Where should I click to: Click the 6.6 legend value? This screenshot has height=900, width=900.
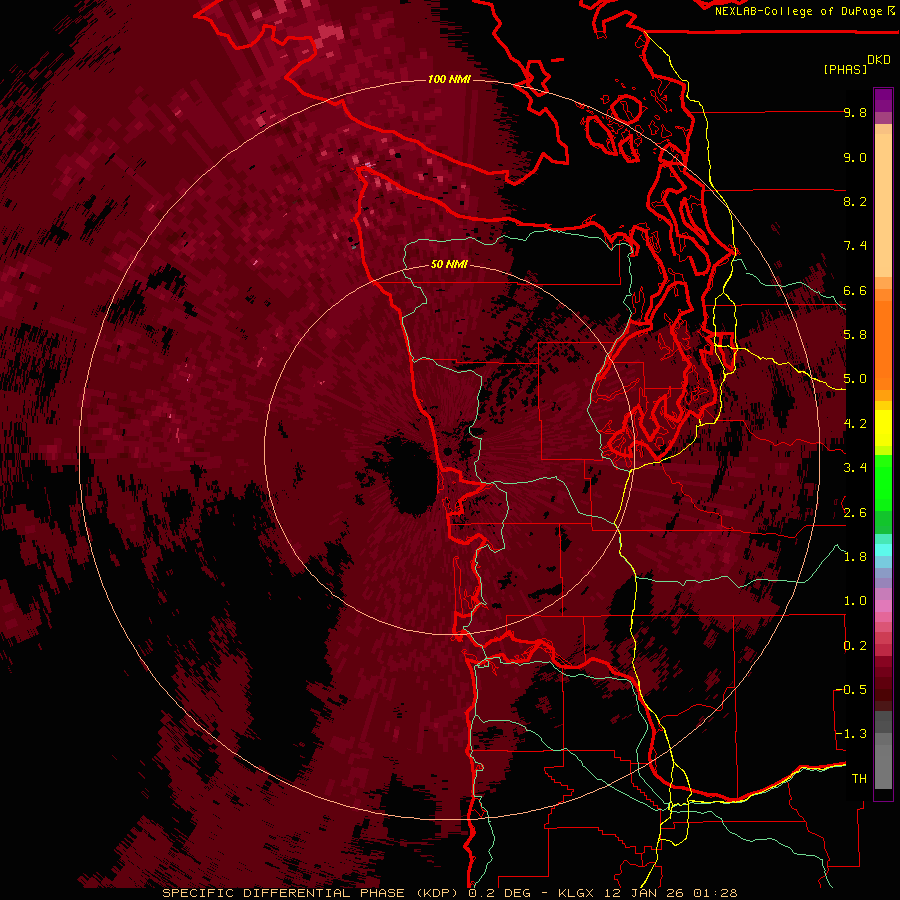tap(855, 290)
